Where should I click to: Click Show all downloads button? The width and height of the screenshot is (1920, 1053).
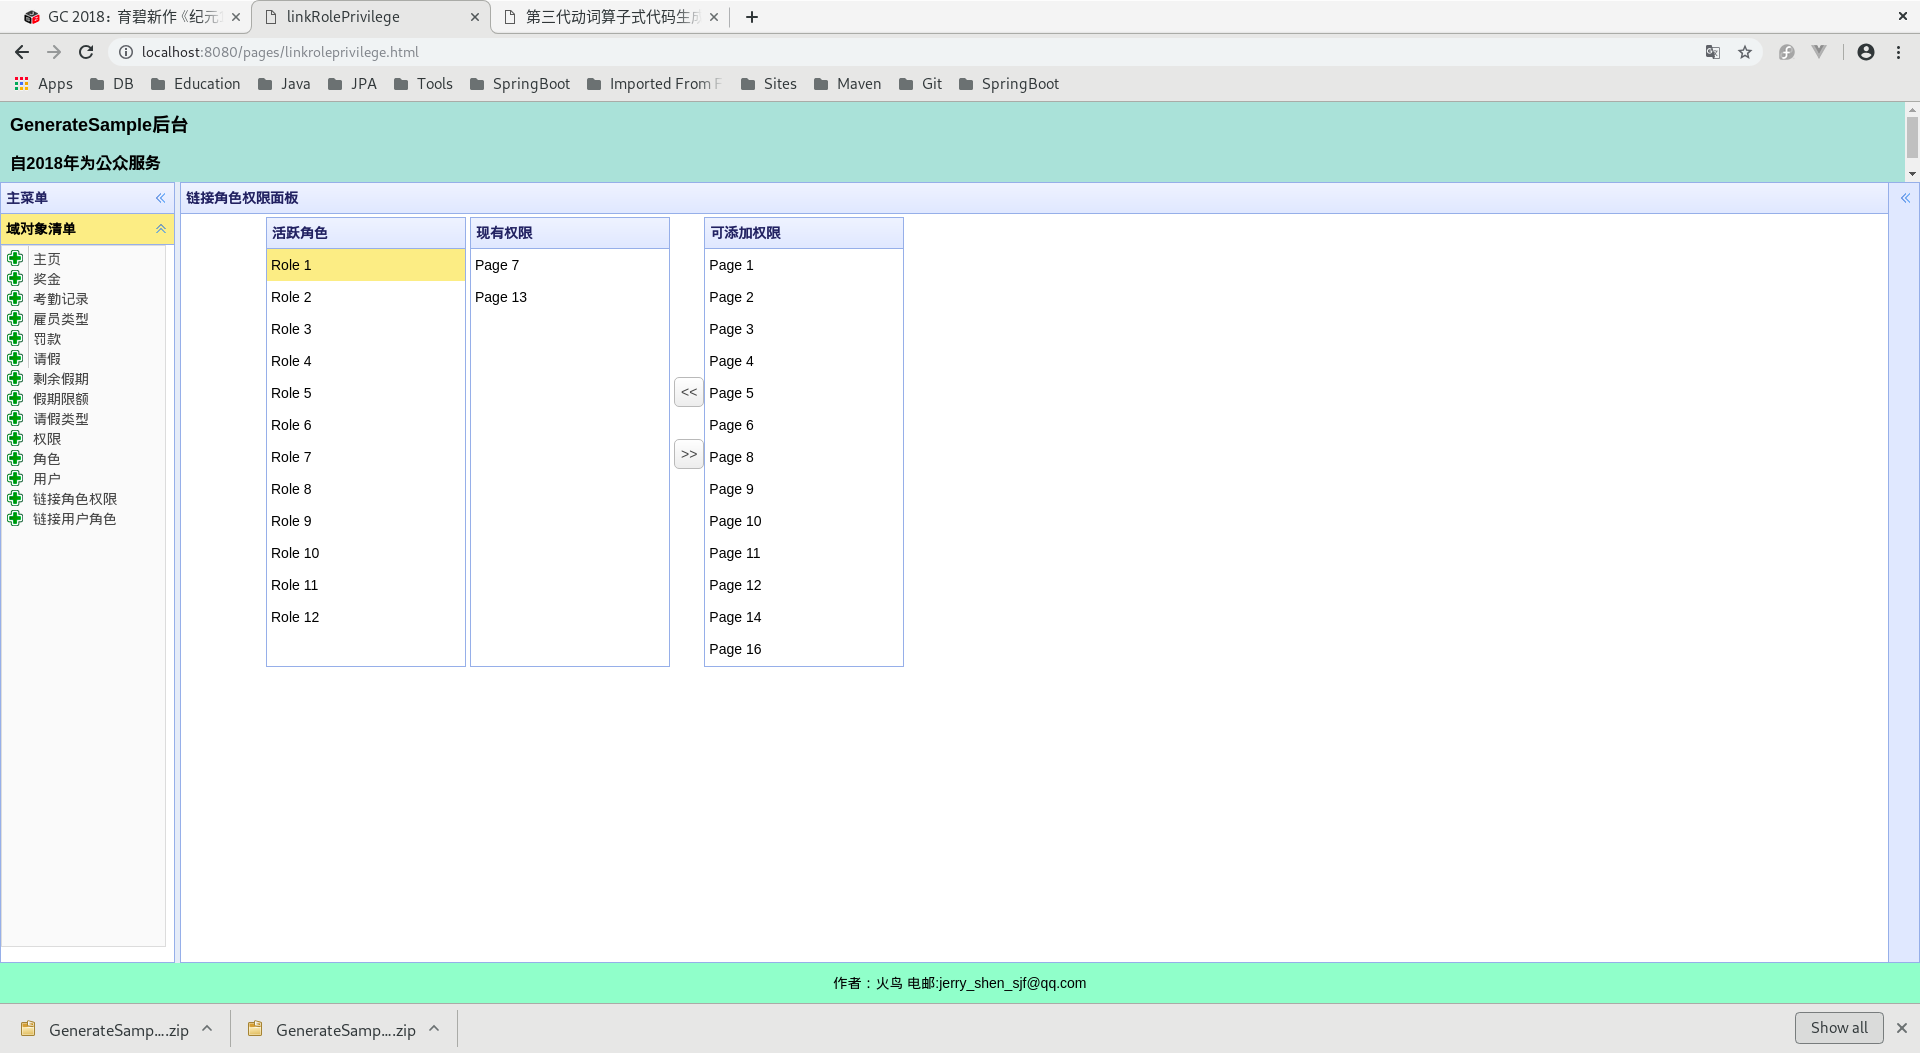point(1838,1028)
